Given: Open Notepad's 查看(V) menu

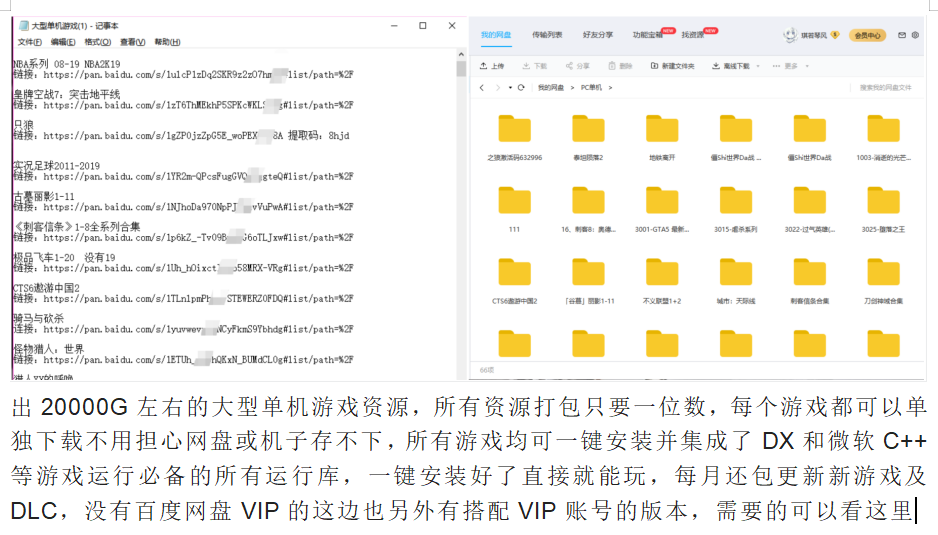Looking at the screenshot, I should (x=132, y=42).
